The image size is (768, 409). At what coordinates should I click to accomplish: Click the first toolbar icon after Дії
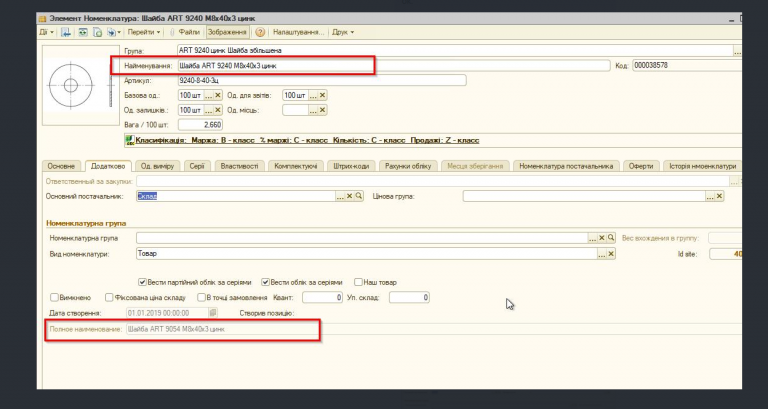coord(66,32)
